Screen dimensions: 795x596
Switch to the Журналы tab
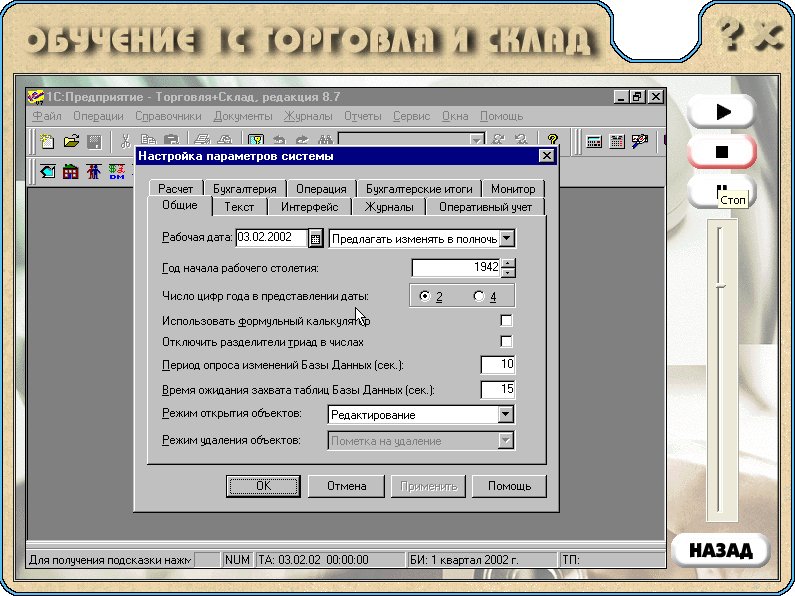(389, 207)
